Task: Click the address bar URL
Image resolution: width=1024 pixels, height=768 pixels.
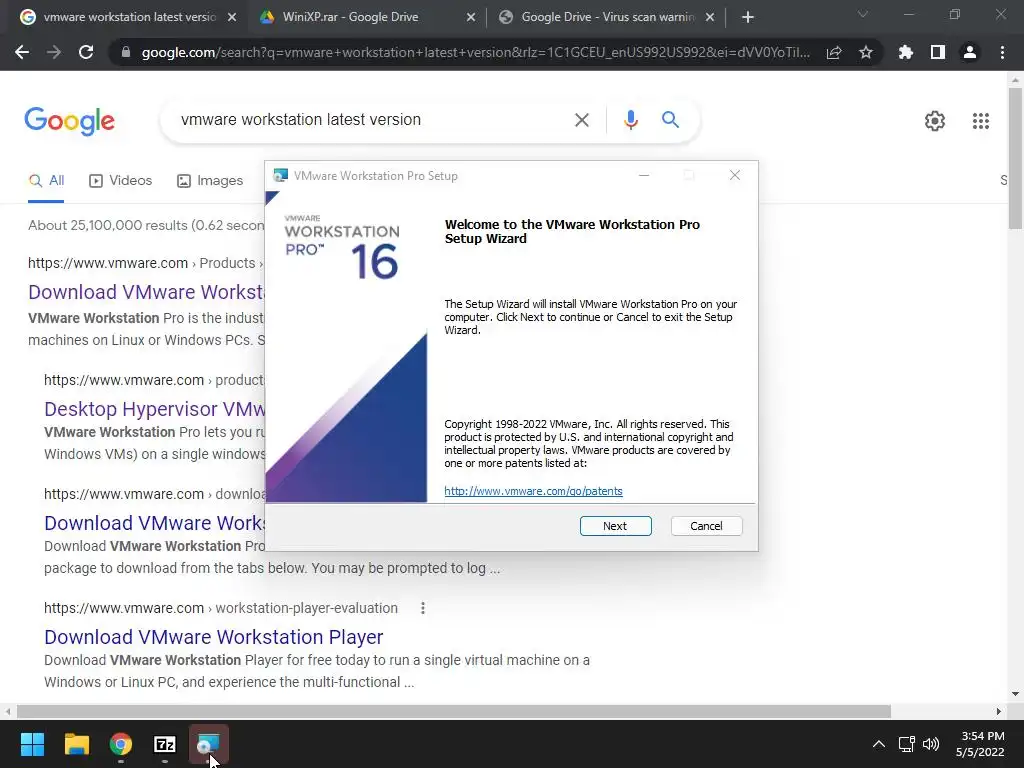Action: point(475,52)
